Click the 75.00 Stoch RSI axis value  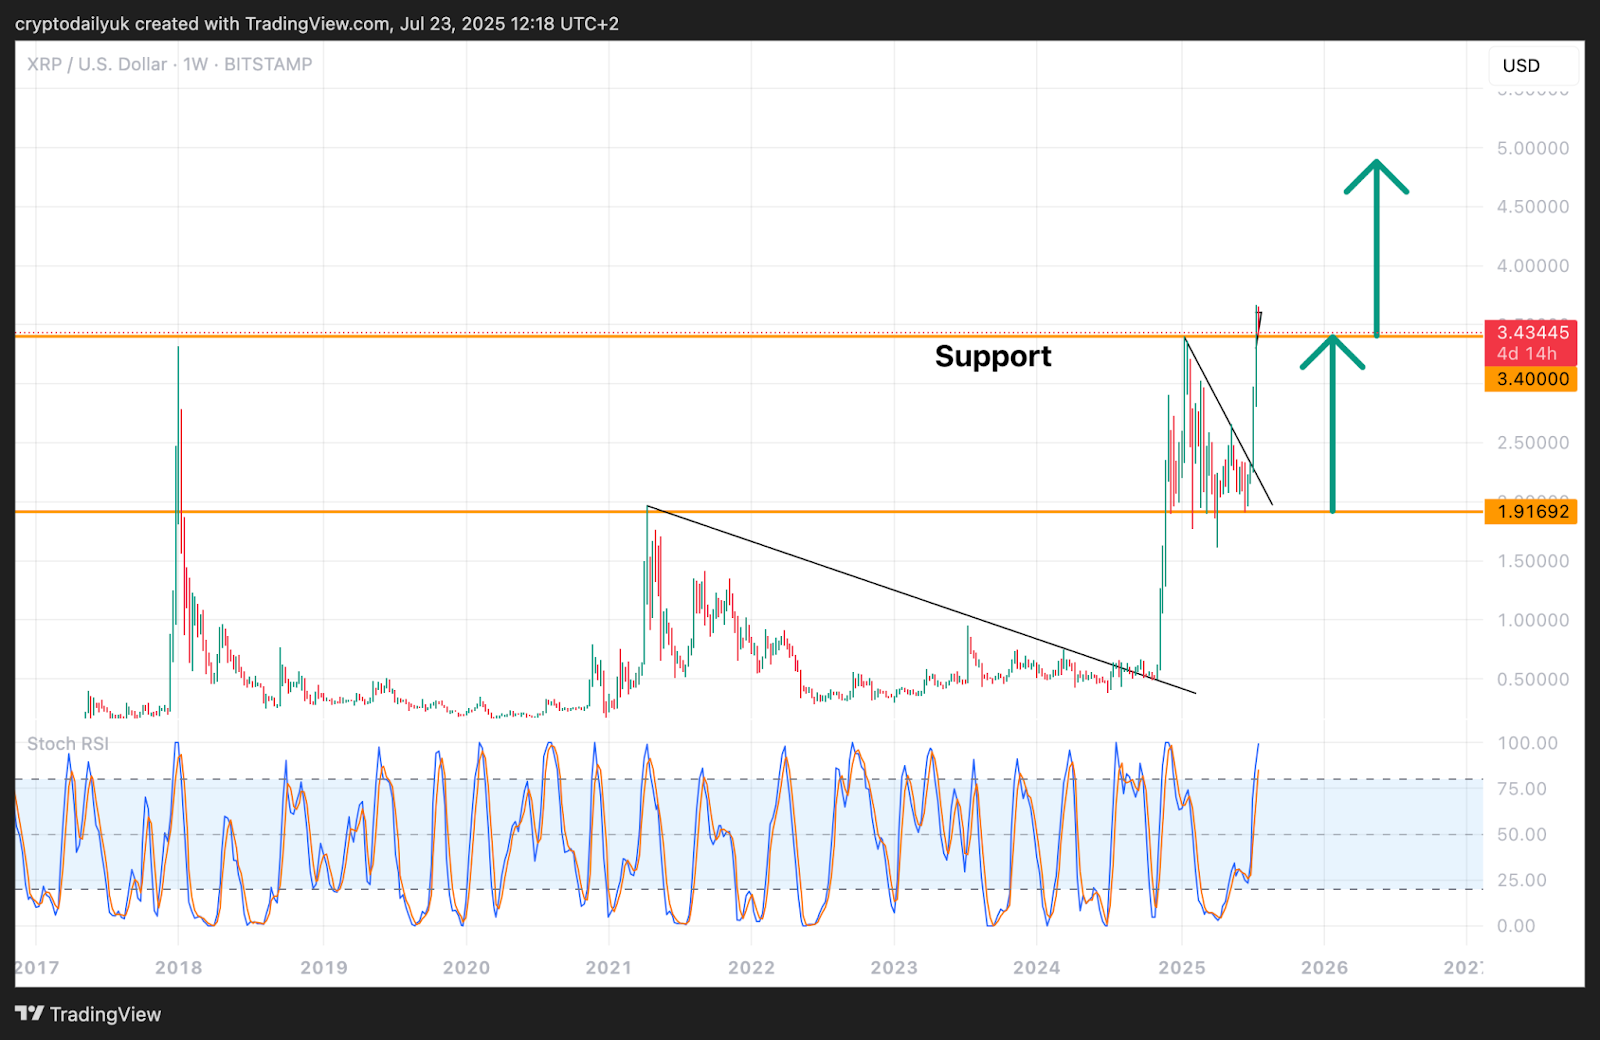pyautogui.click(x=1522, y=789)
